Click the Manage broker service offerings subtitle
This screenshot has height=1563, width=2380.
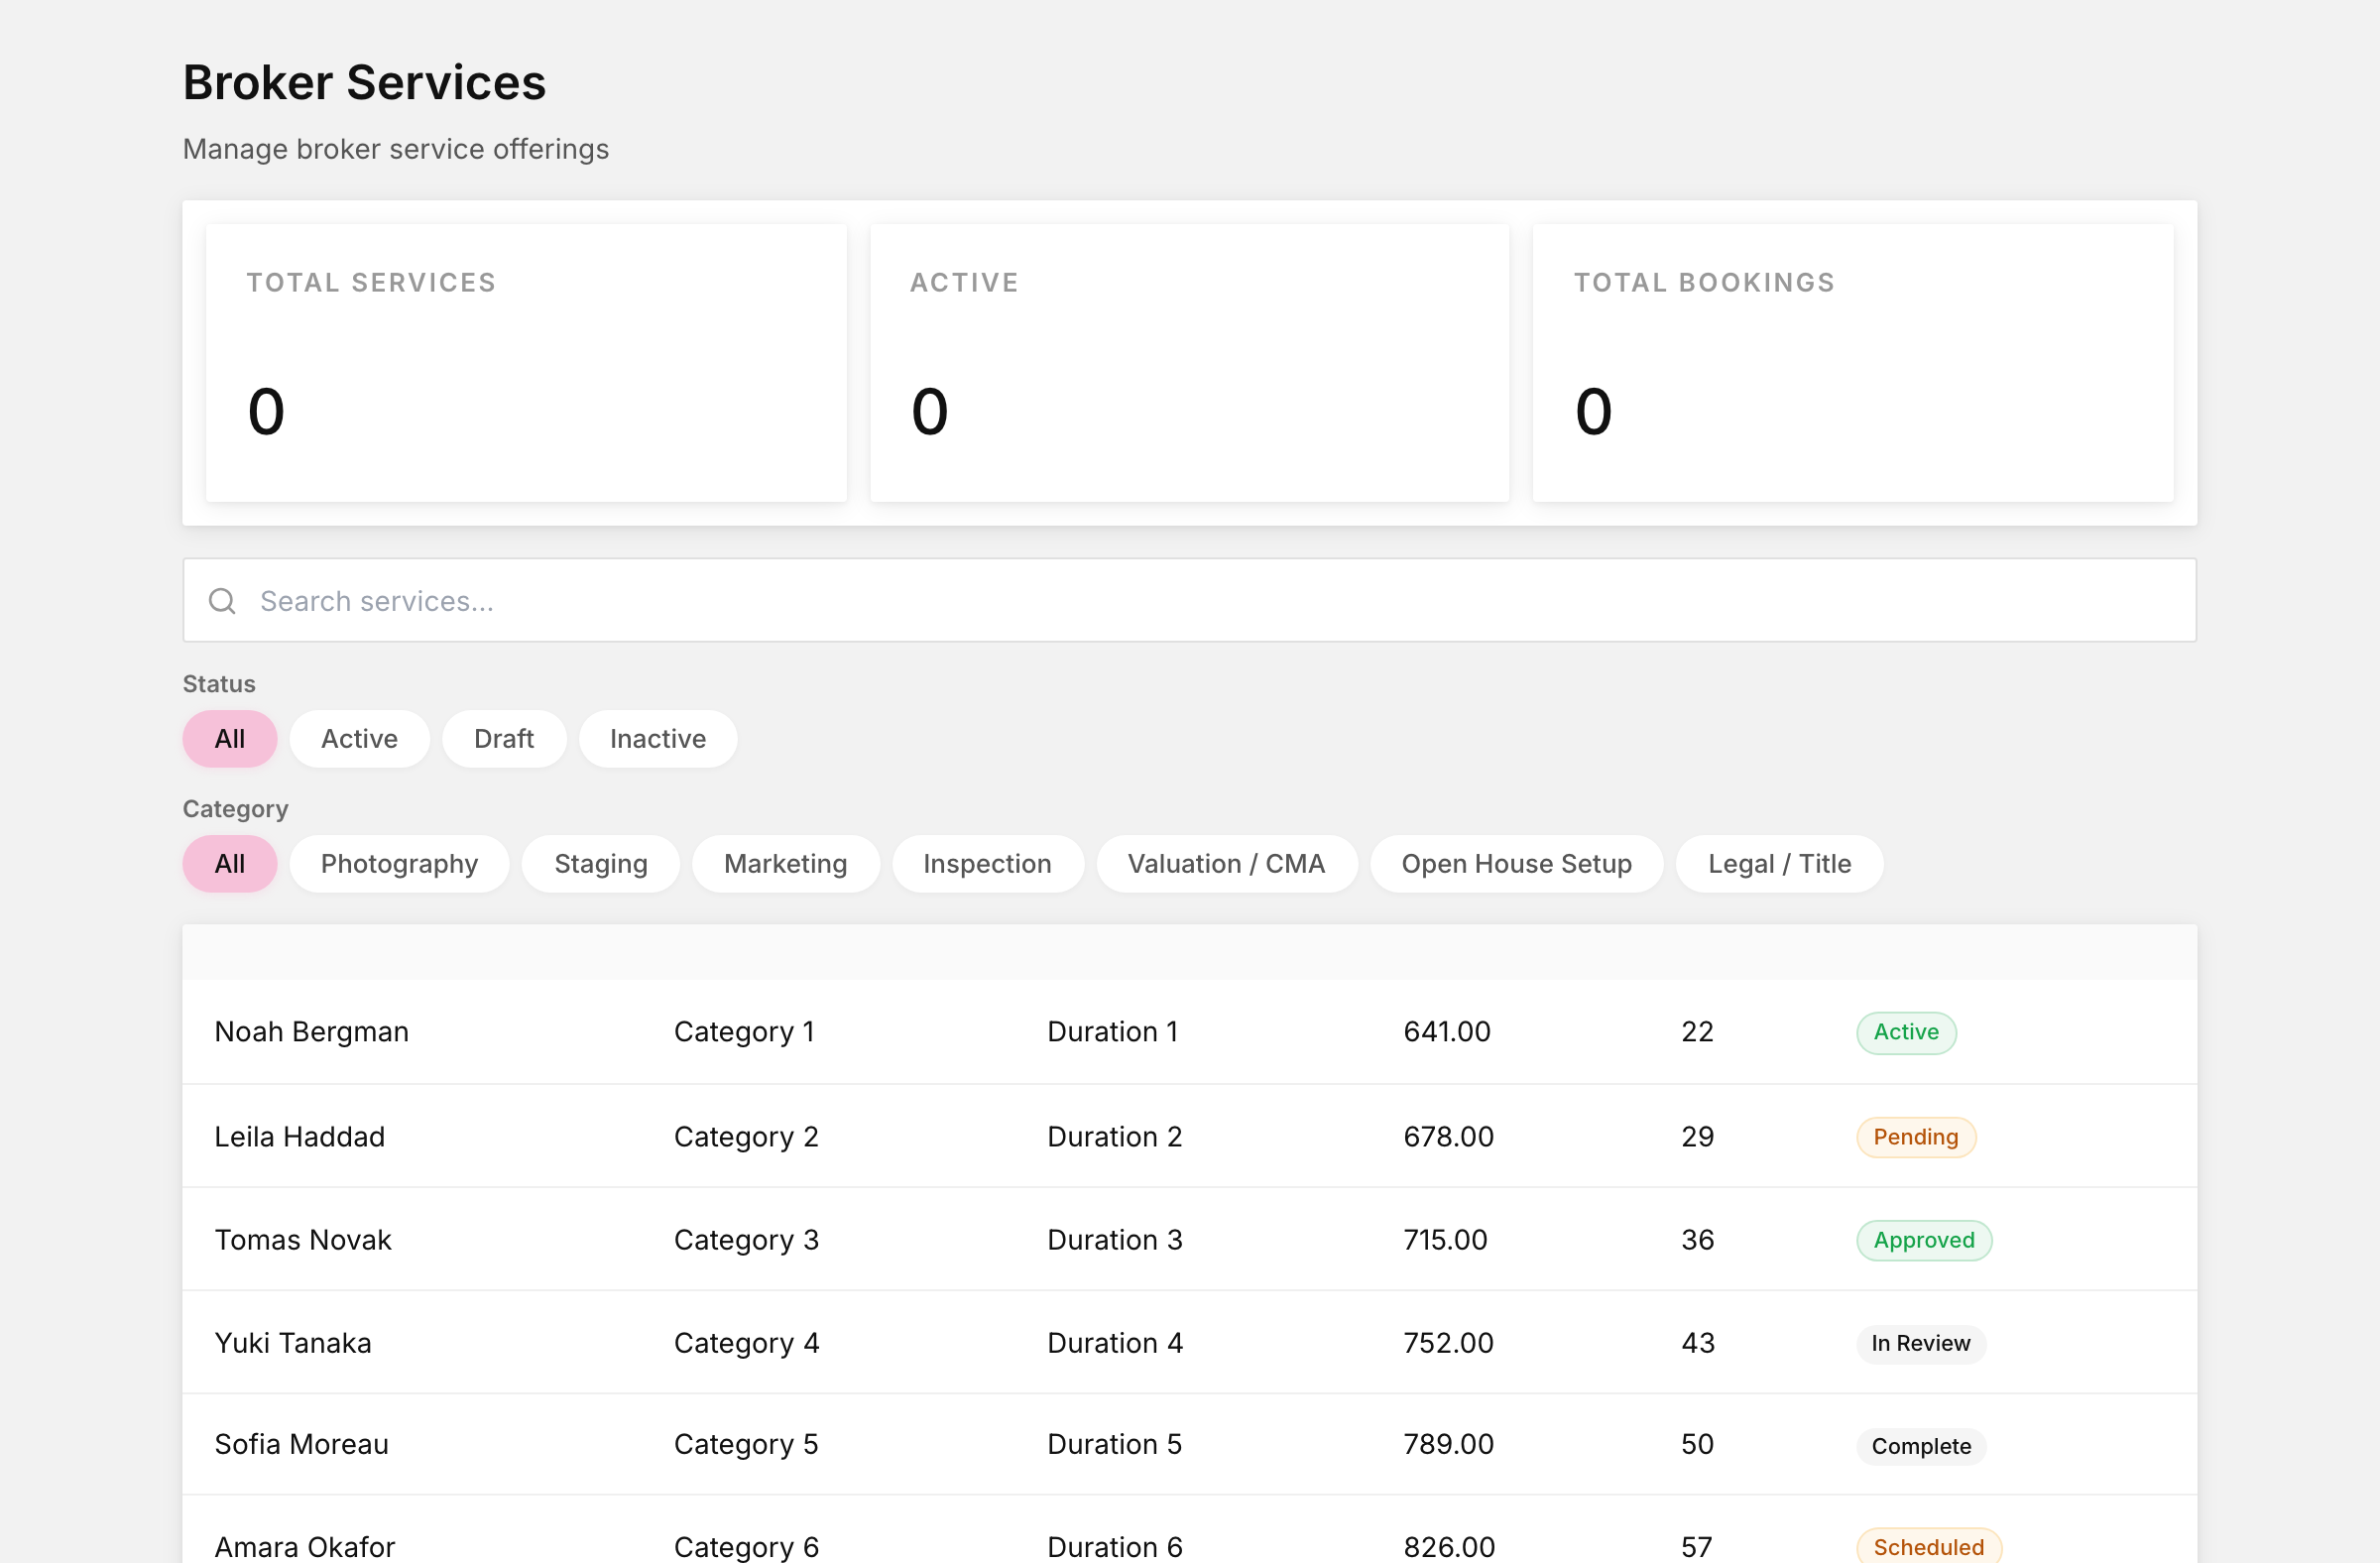(x=396, y=149)
